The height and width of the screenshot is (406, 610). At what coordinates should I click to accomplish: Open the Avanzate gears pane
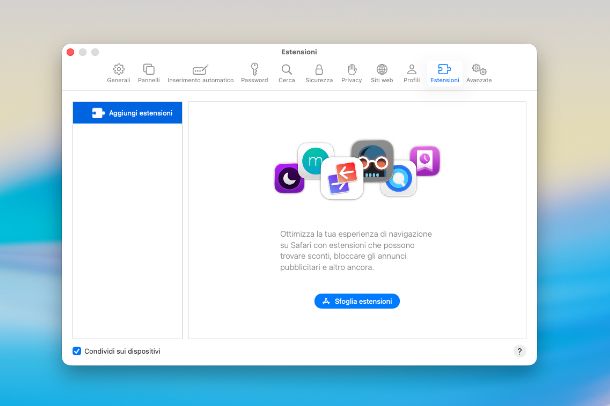coord(479,72)
